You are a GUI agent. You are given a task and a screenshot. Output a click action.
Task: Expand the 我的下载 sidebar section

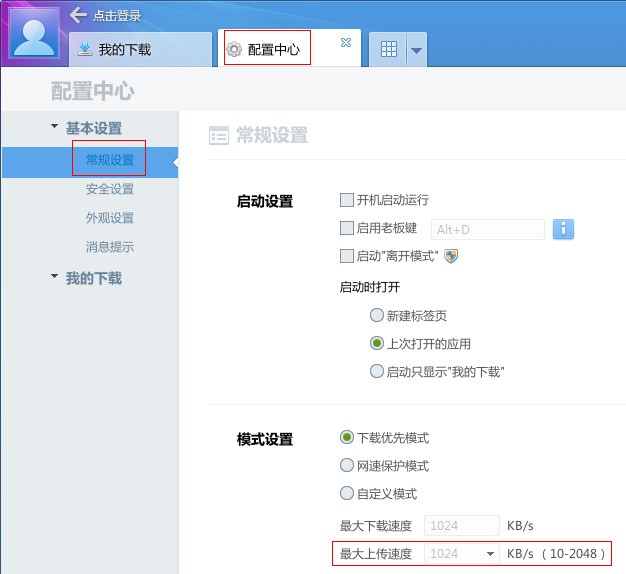[54, 276]
